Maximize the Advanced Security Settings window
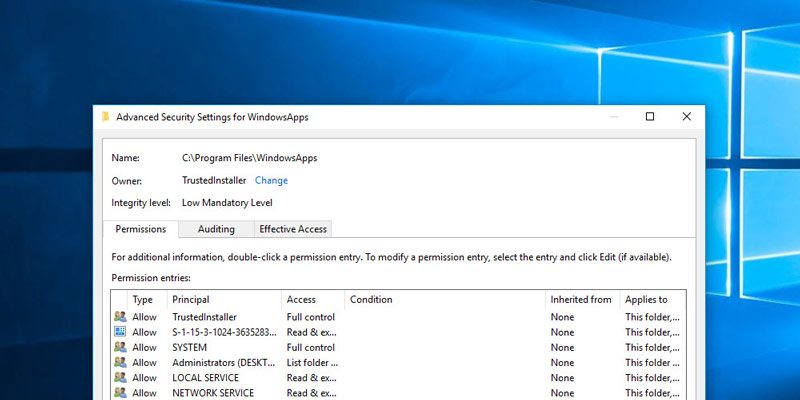The height and width of the screenshot is (400, 800). pyautogui.click(x=650, y=117)
